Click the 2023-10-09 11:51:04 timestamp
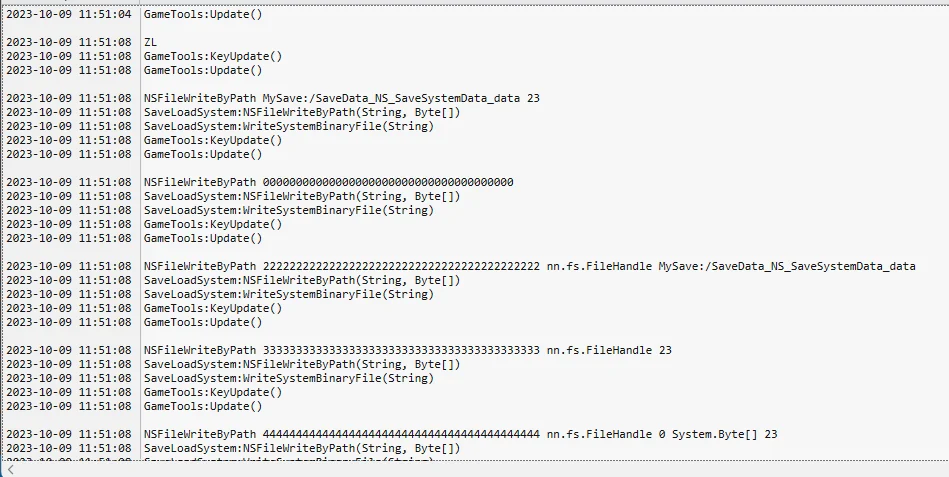Screen dimensions: 949x477 (x=68, y=15)
